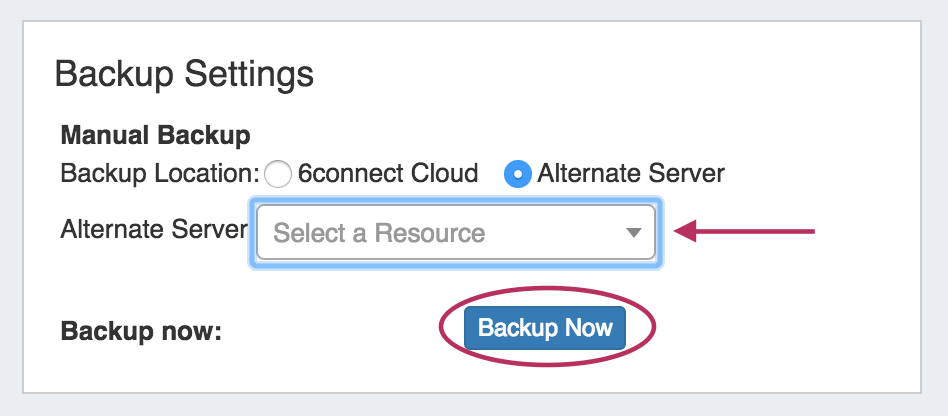This screenshot has width=948, height=416.
Task: Select the Alternate Server radio button
Action: [518, 174]
